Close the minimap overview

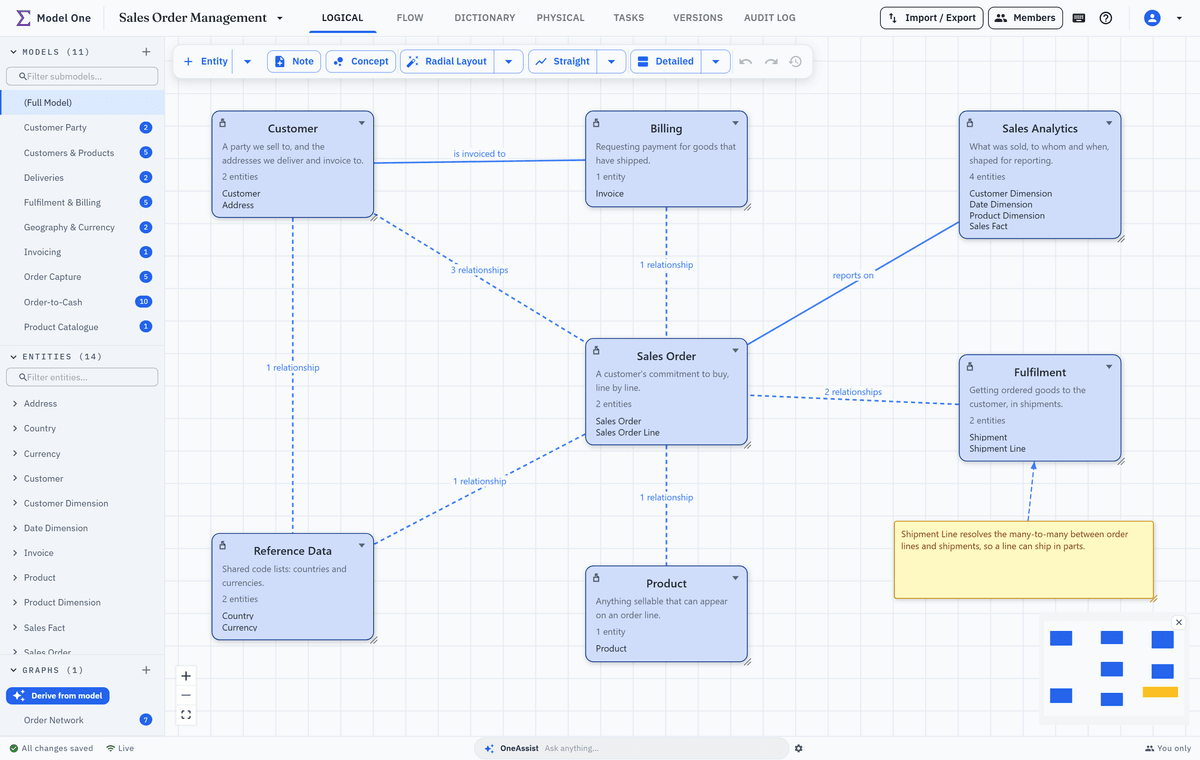click(1179, 622)
